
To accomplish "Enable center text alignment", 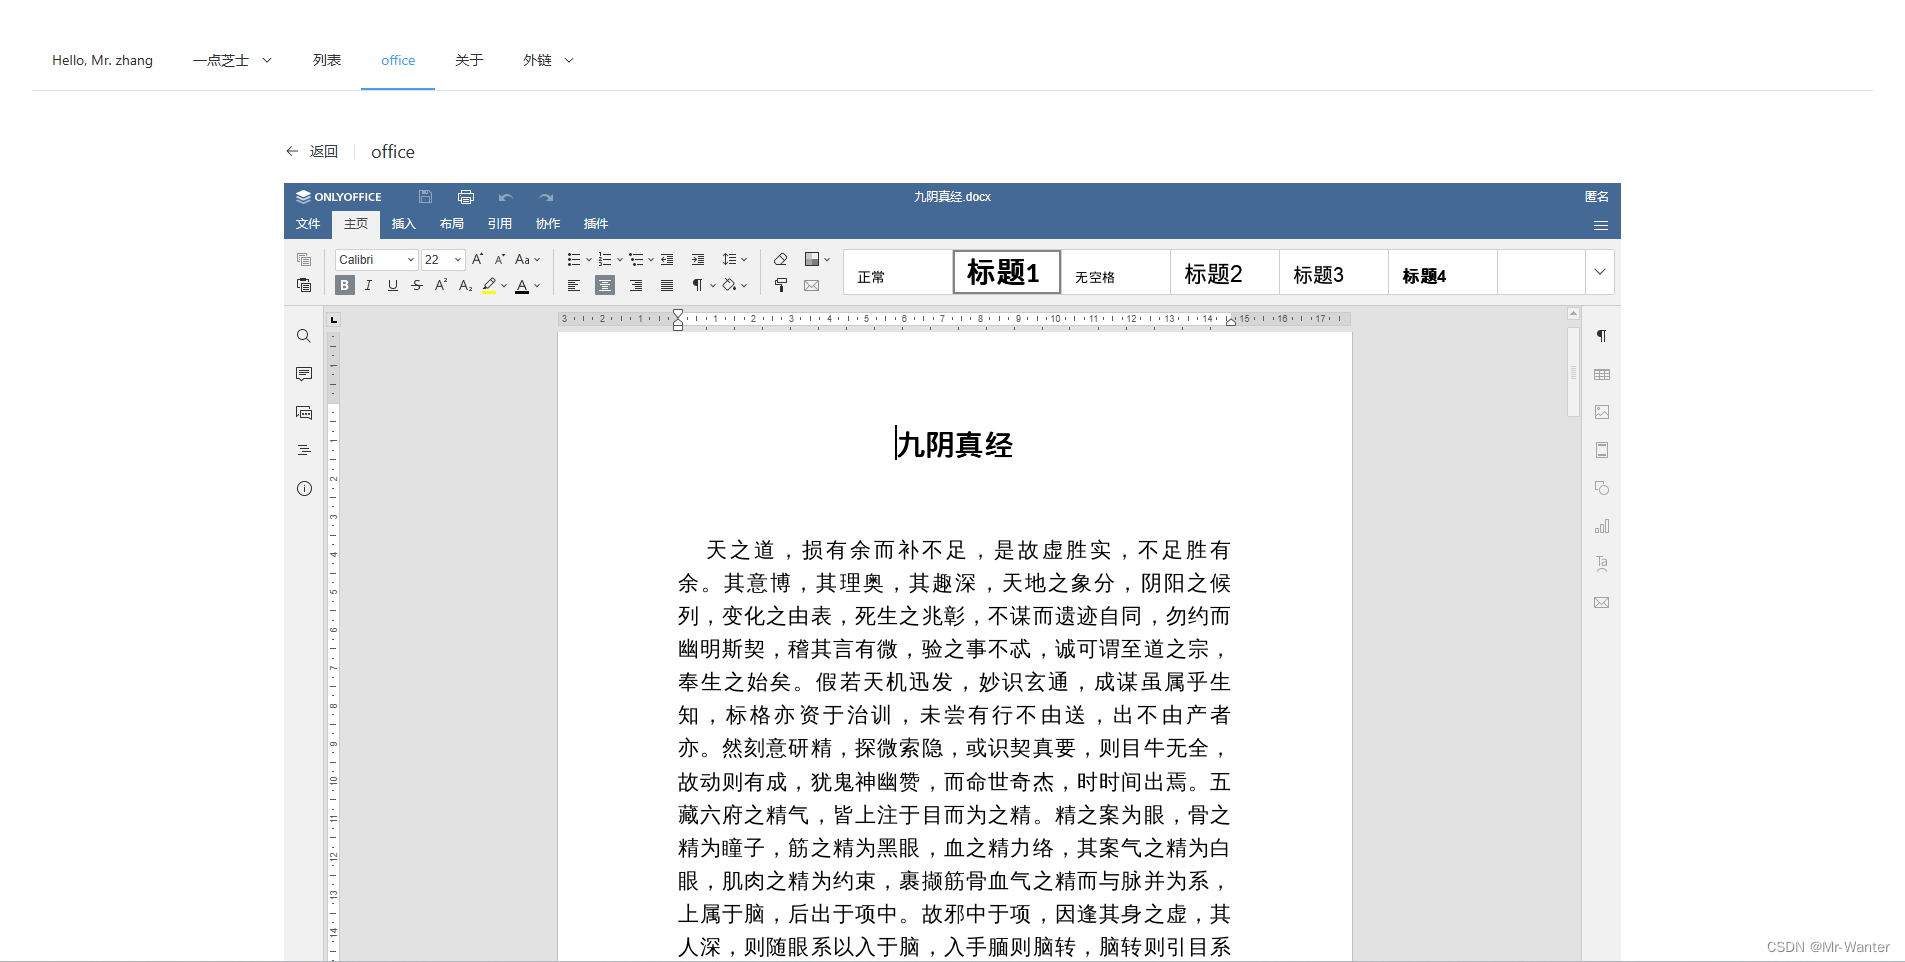I will click(x=604, y=285).
